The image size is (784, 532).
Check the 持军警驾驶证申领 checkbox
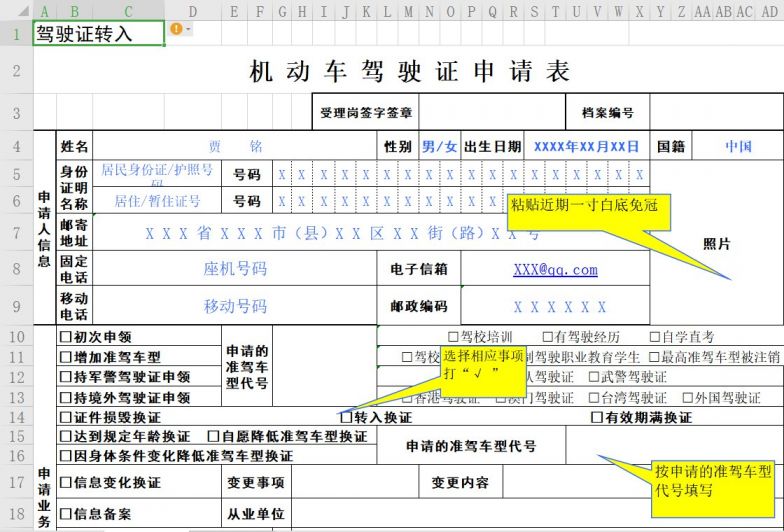click(x=66, y=376)
